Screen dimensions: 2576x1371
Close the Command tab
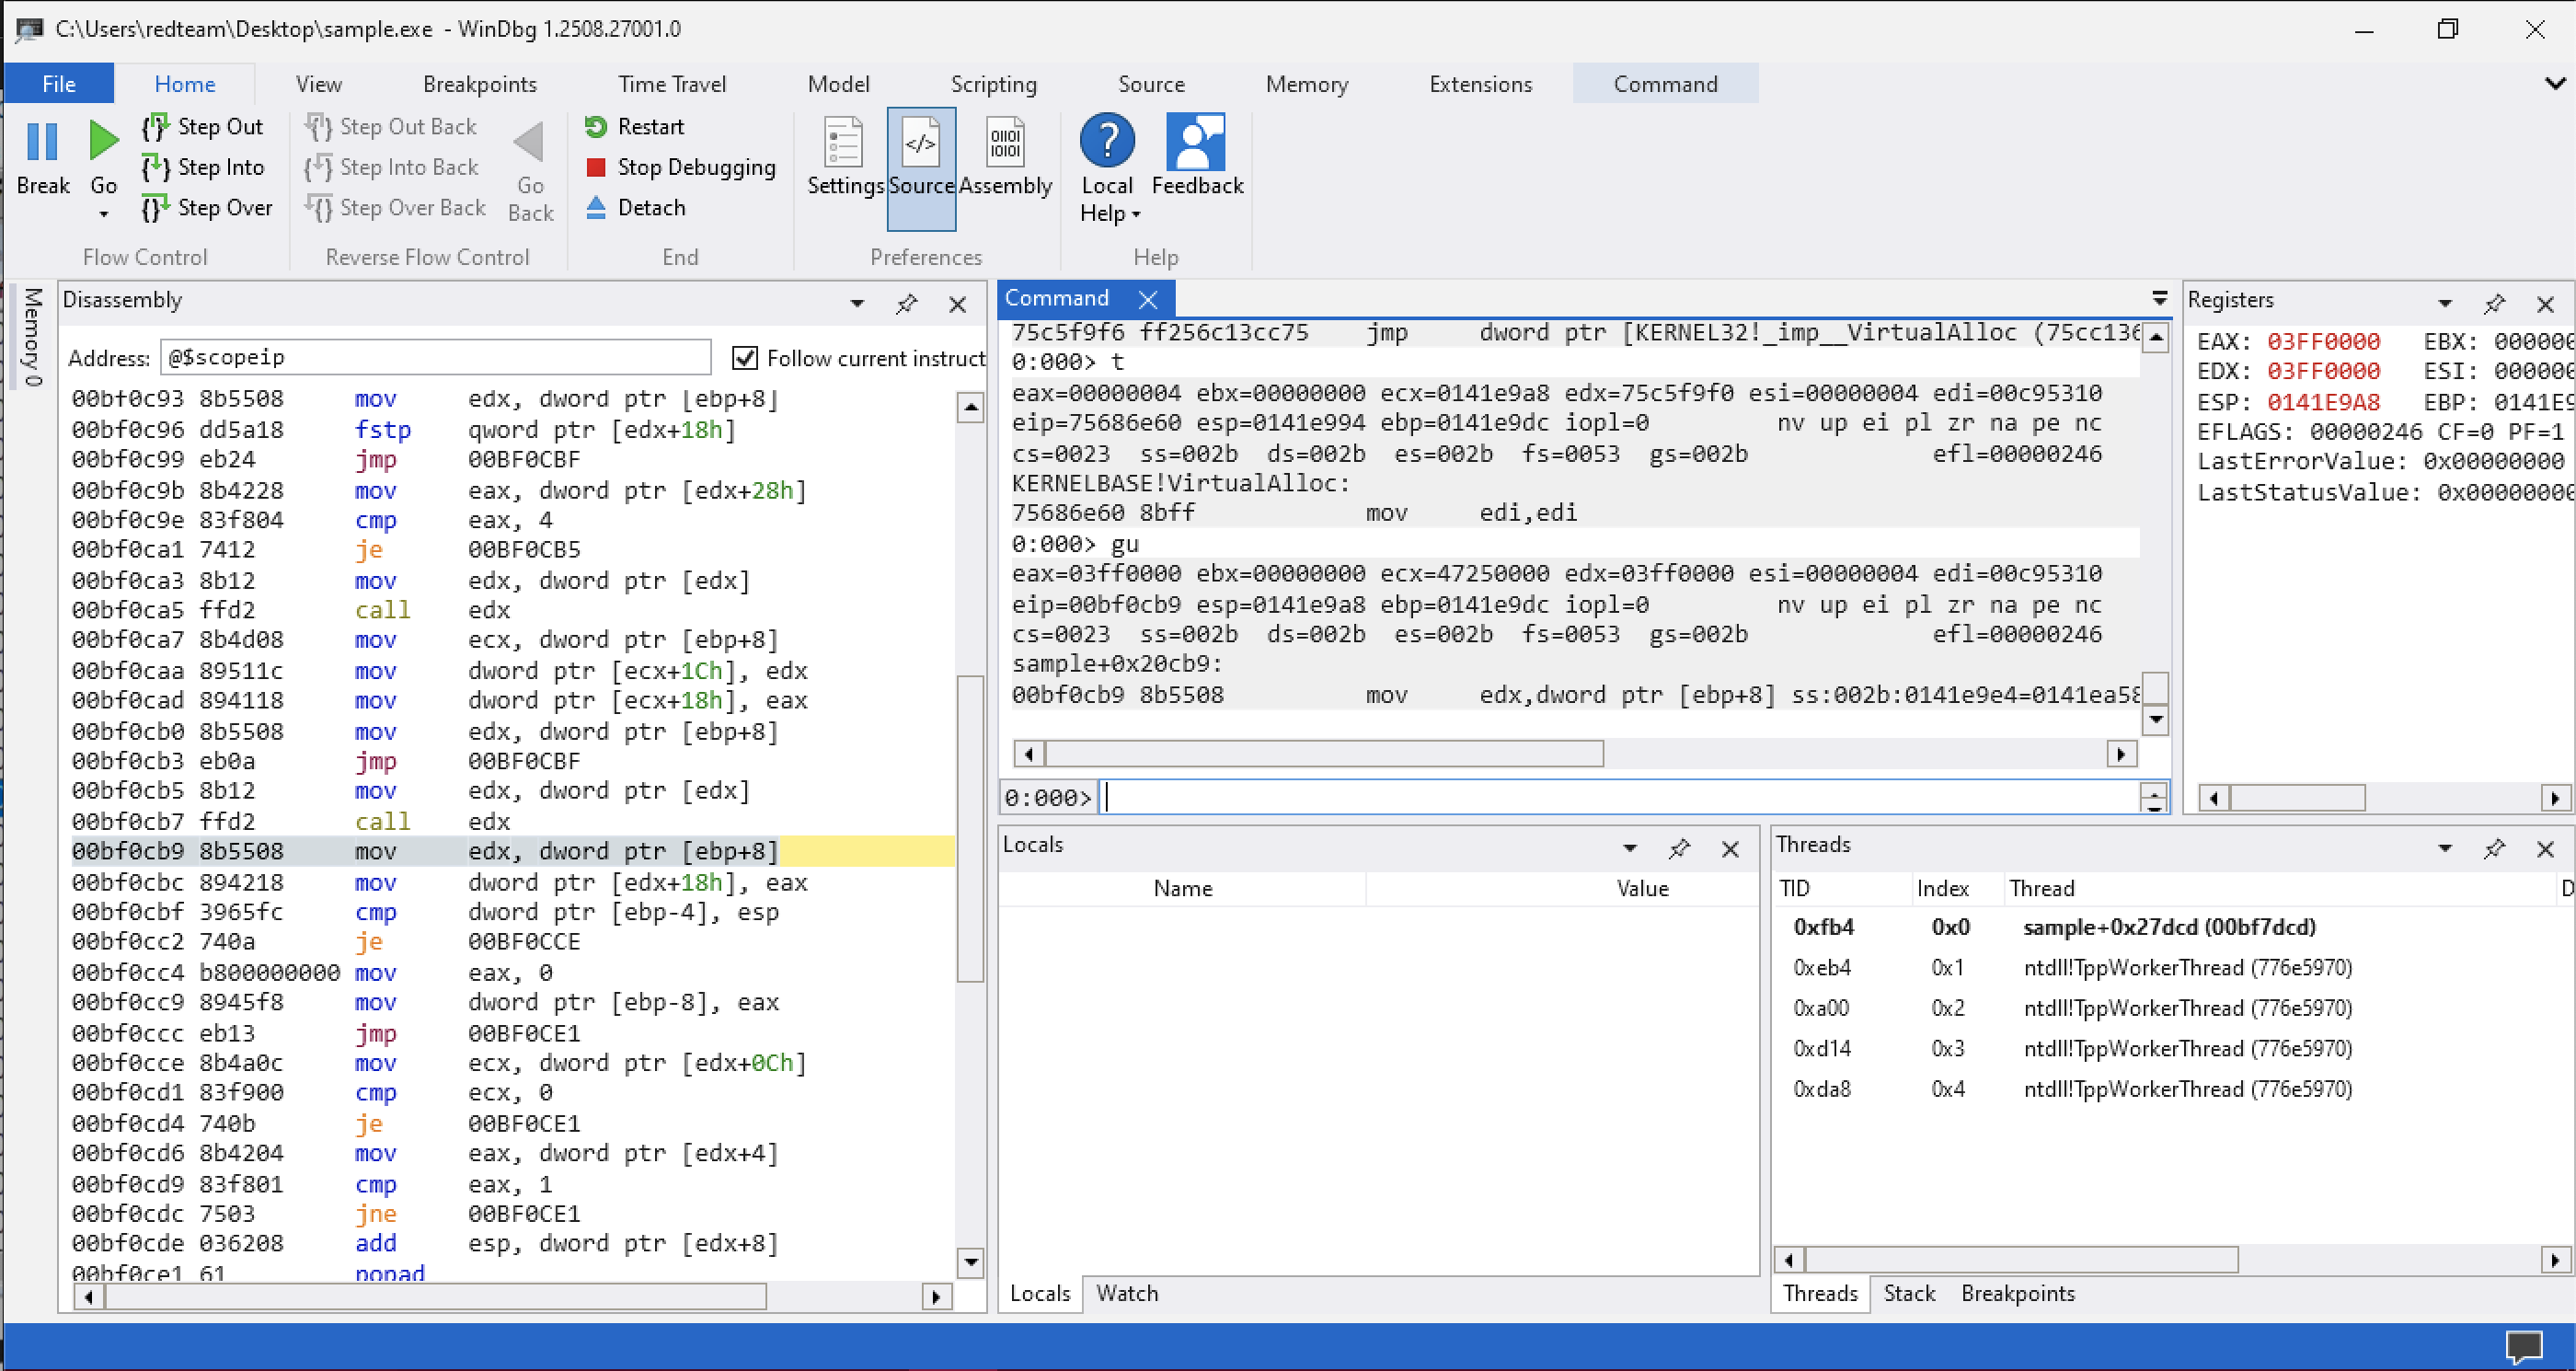(x=1148, y=299)
